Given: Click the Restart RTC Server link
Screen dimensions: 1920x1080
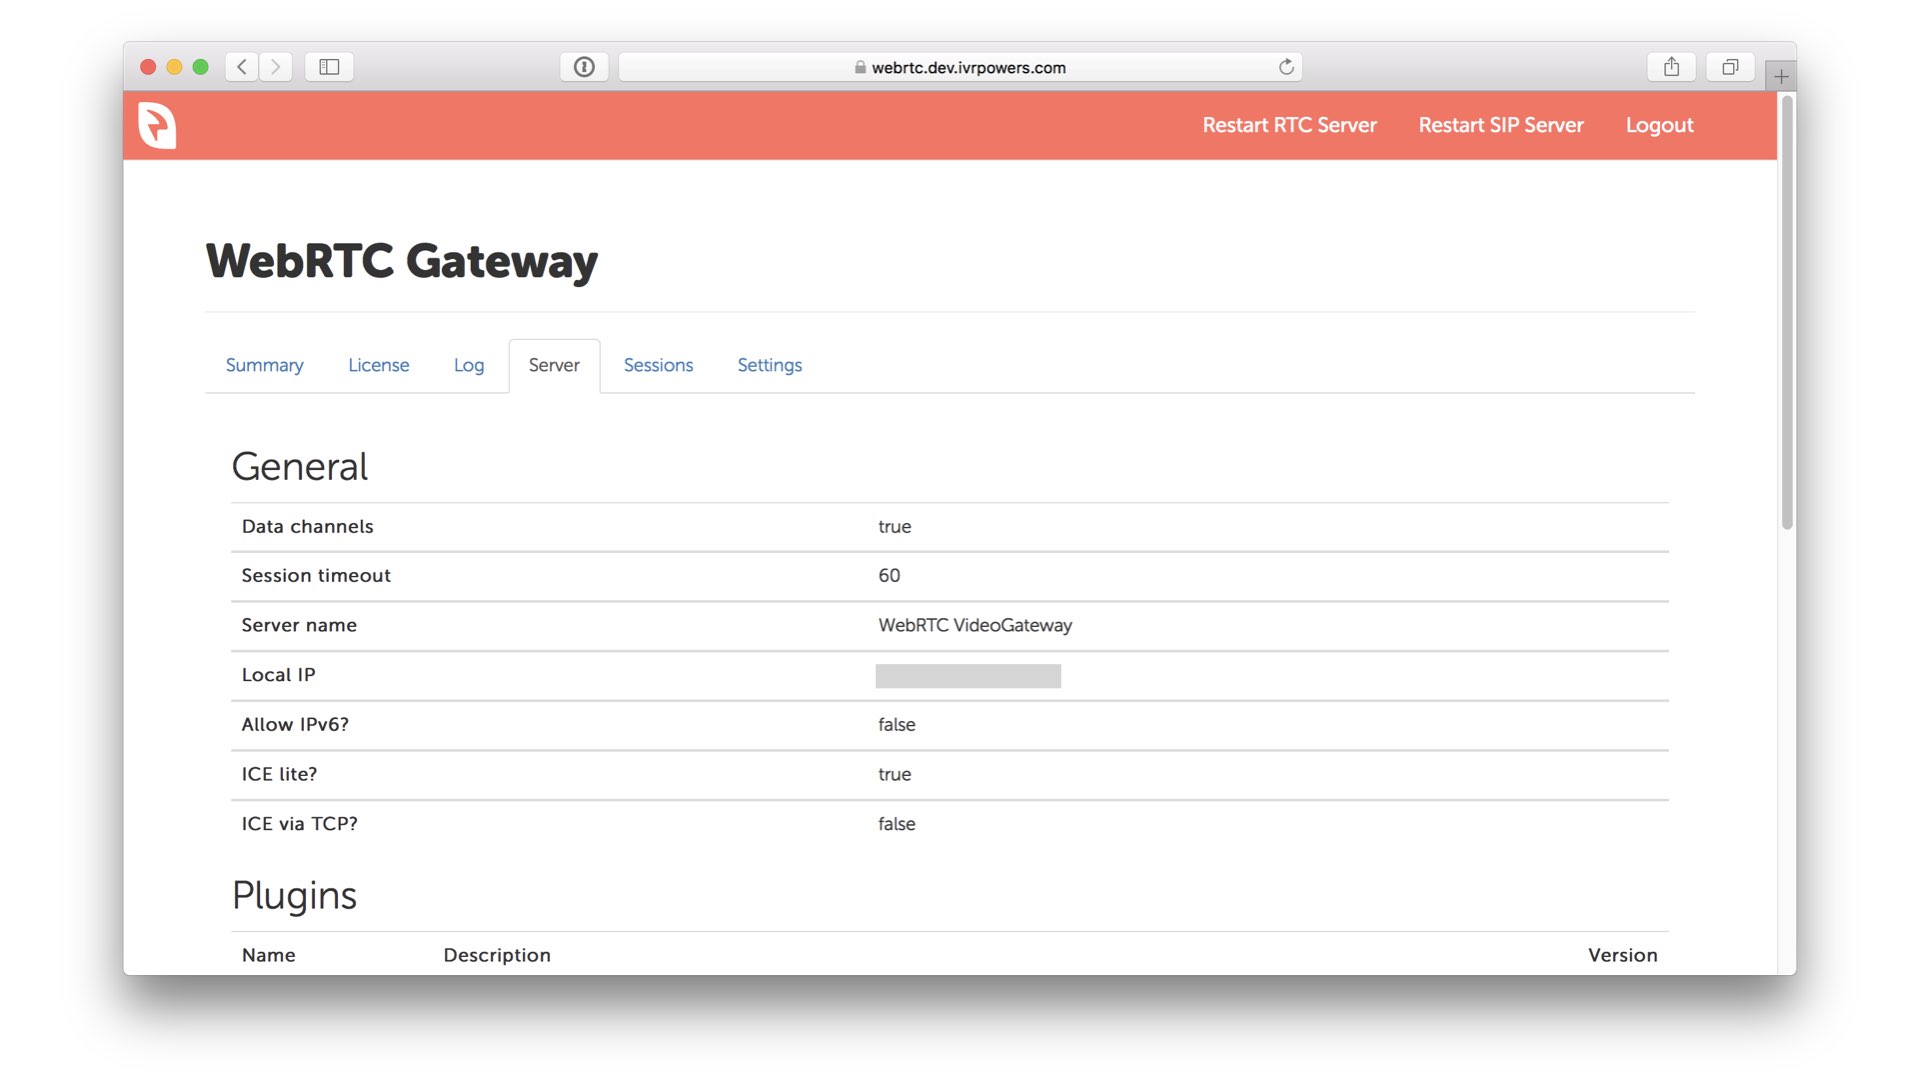Looking at the screenshot, I should [x=1289, y=125].
